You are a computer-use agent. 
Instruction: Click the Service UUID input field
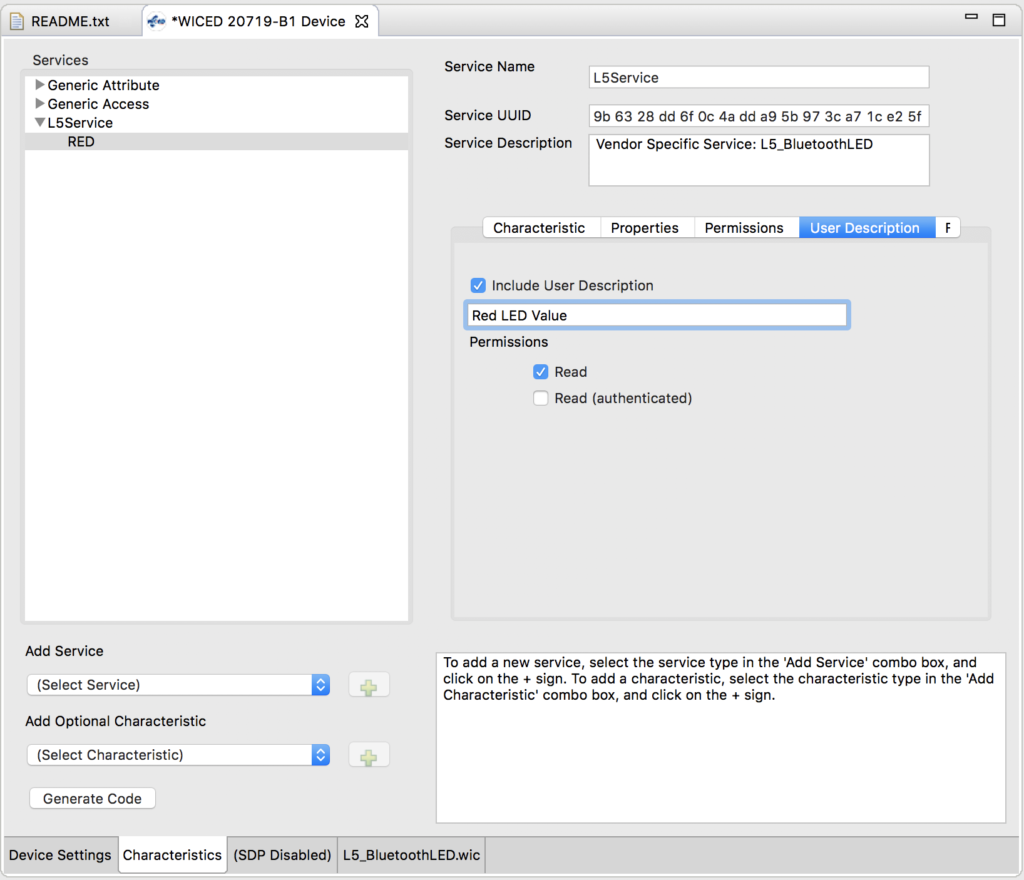tap(759, 116)
